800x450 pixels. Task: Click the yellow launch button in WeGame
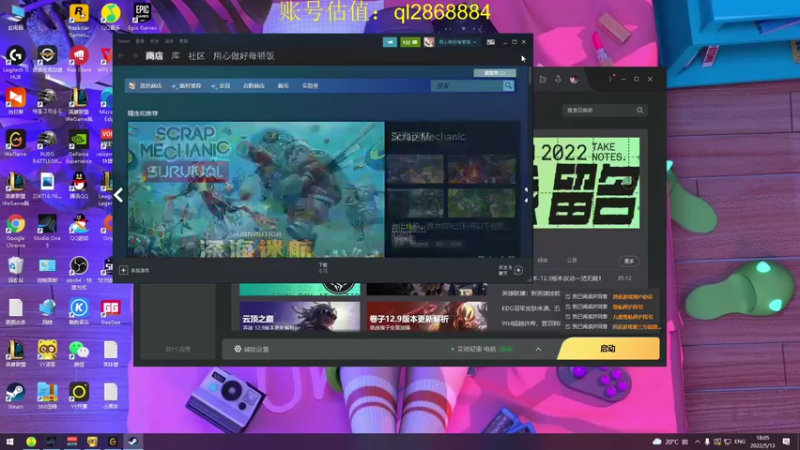[608, 349]
